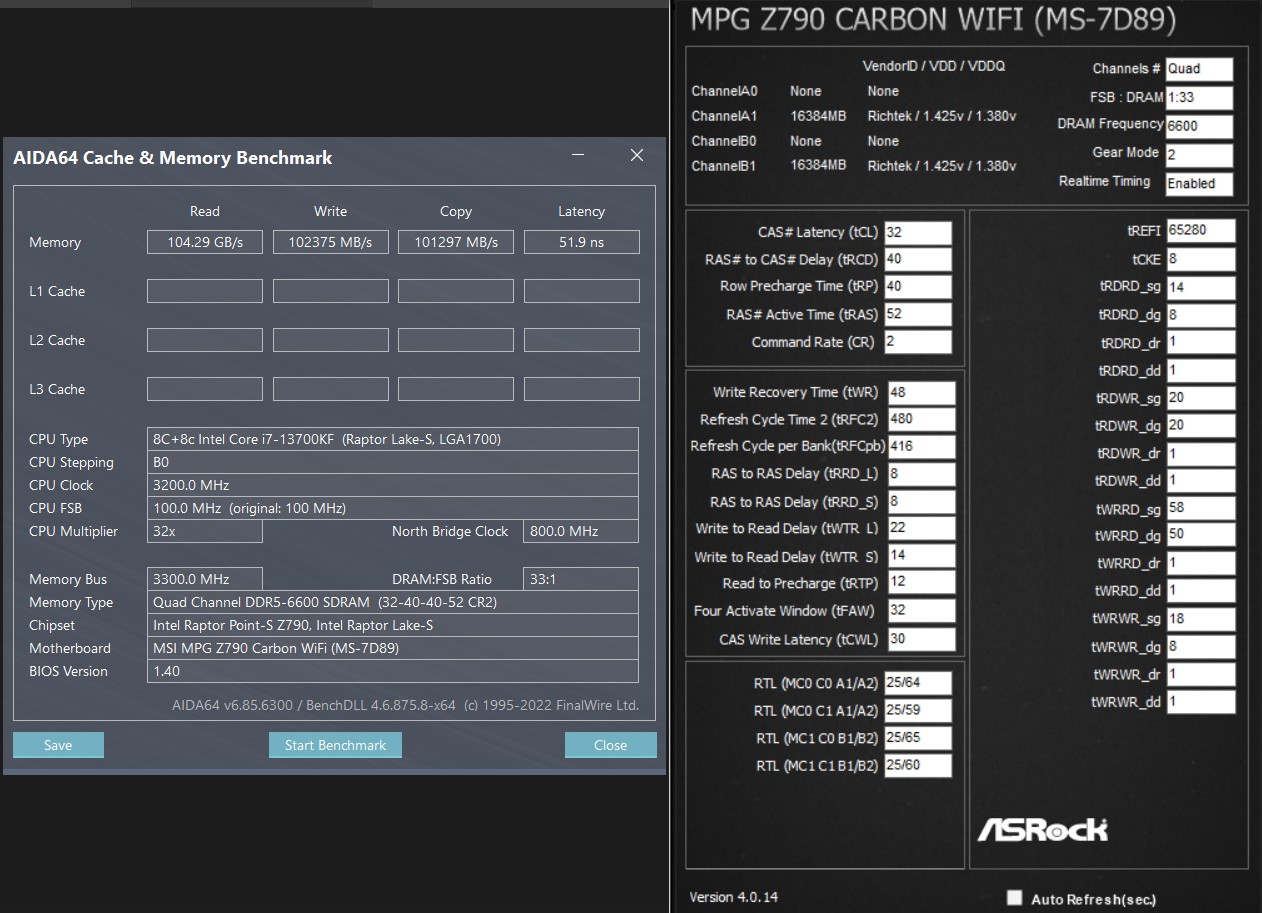The image size is (1262, 913).
Task: Click the RTL MC1 C0 value 25/65
Action: [918, 739]
